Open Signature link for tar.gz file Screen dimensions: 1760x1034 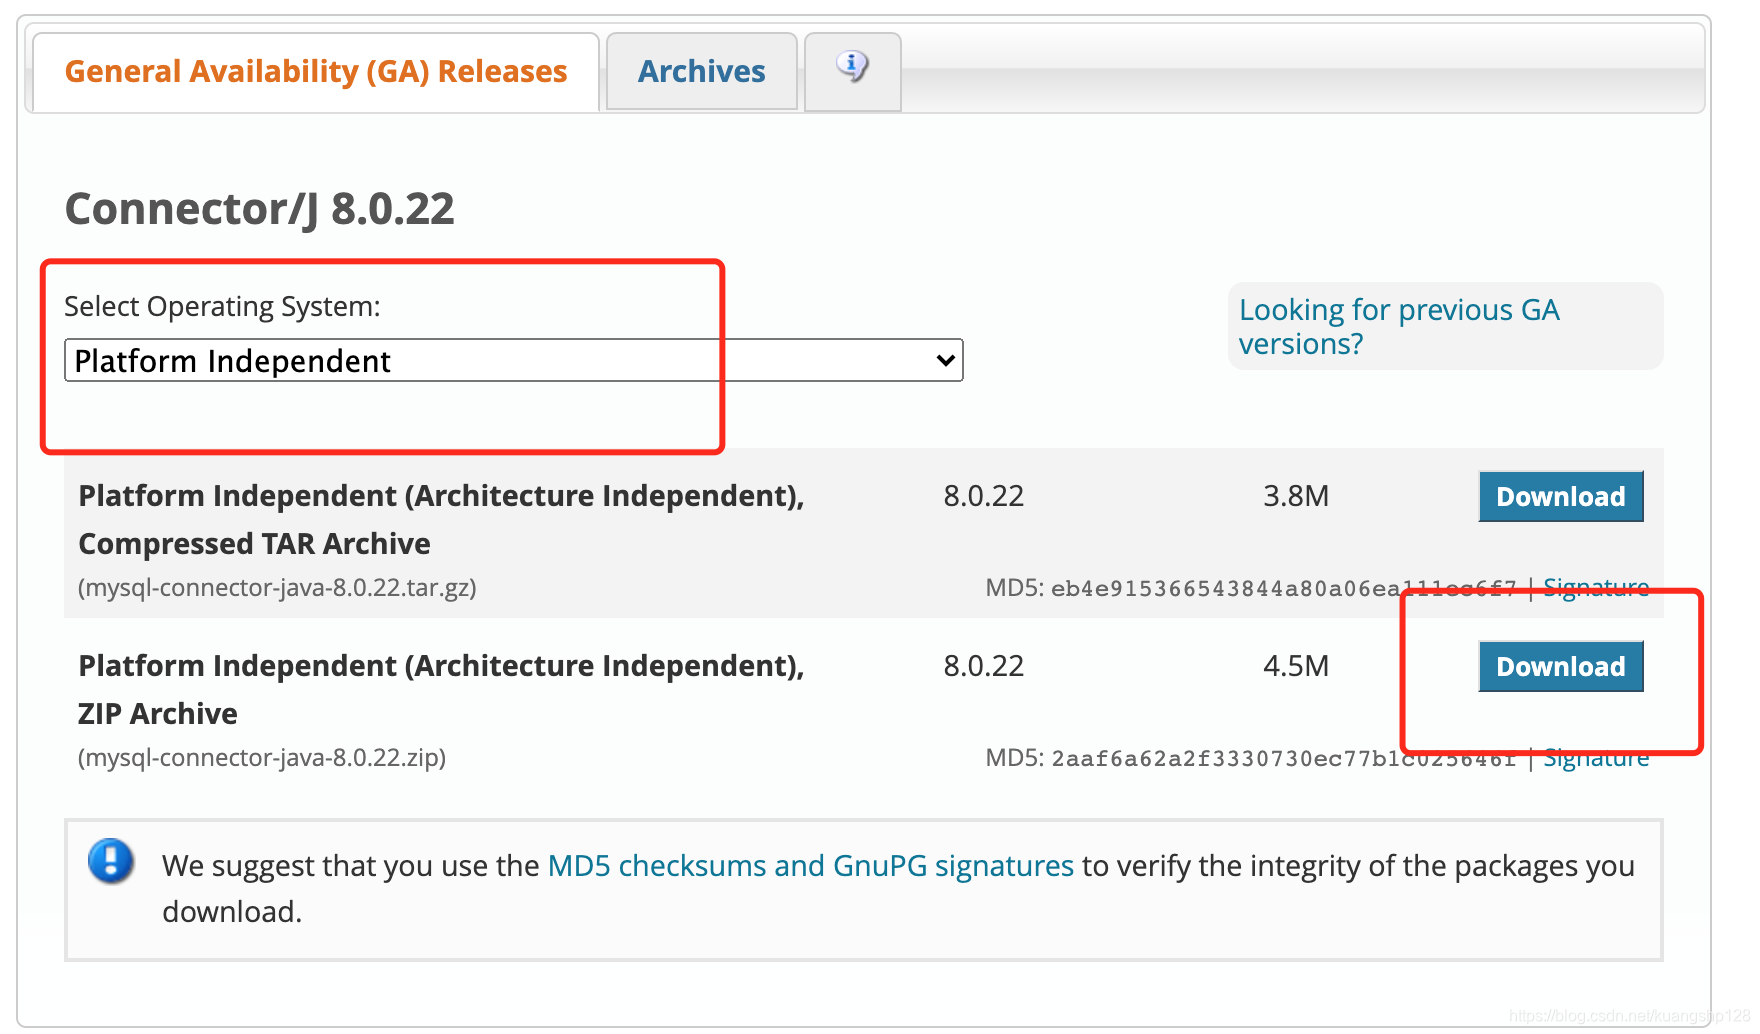pos(1596,587)
